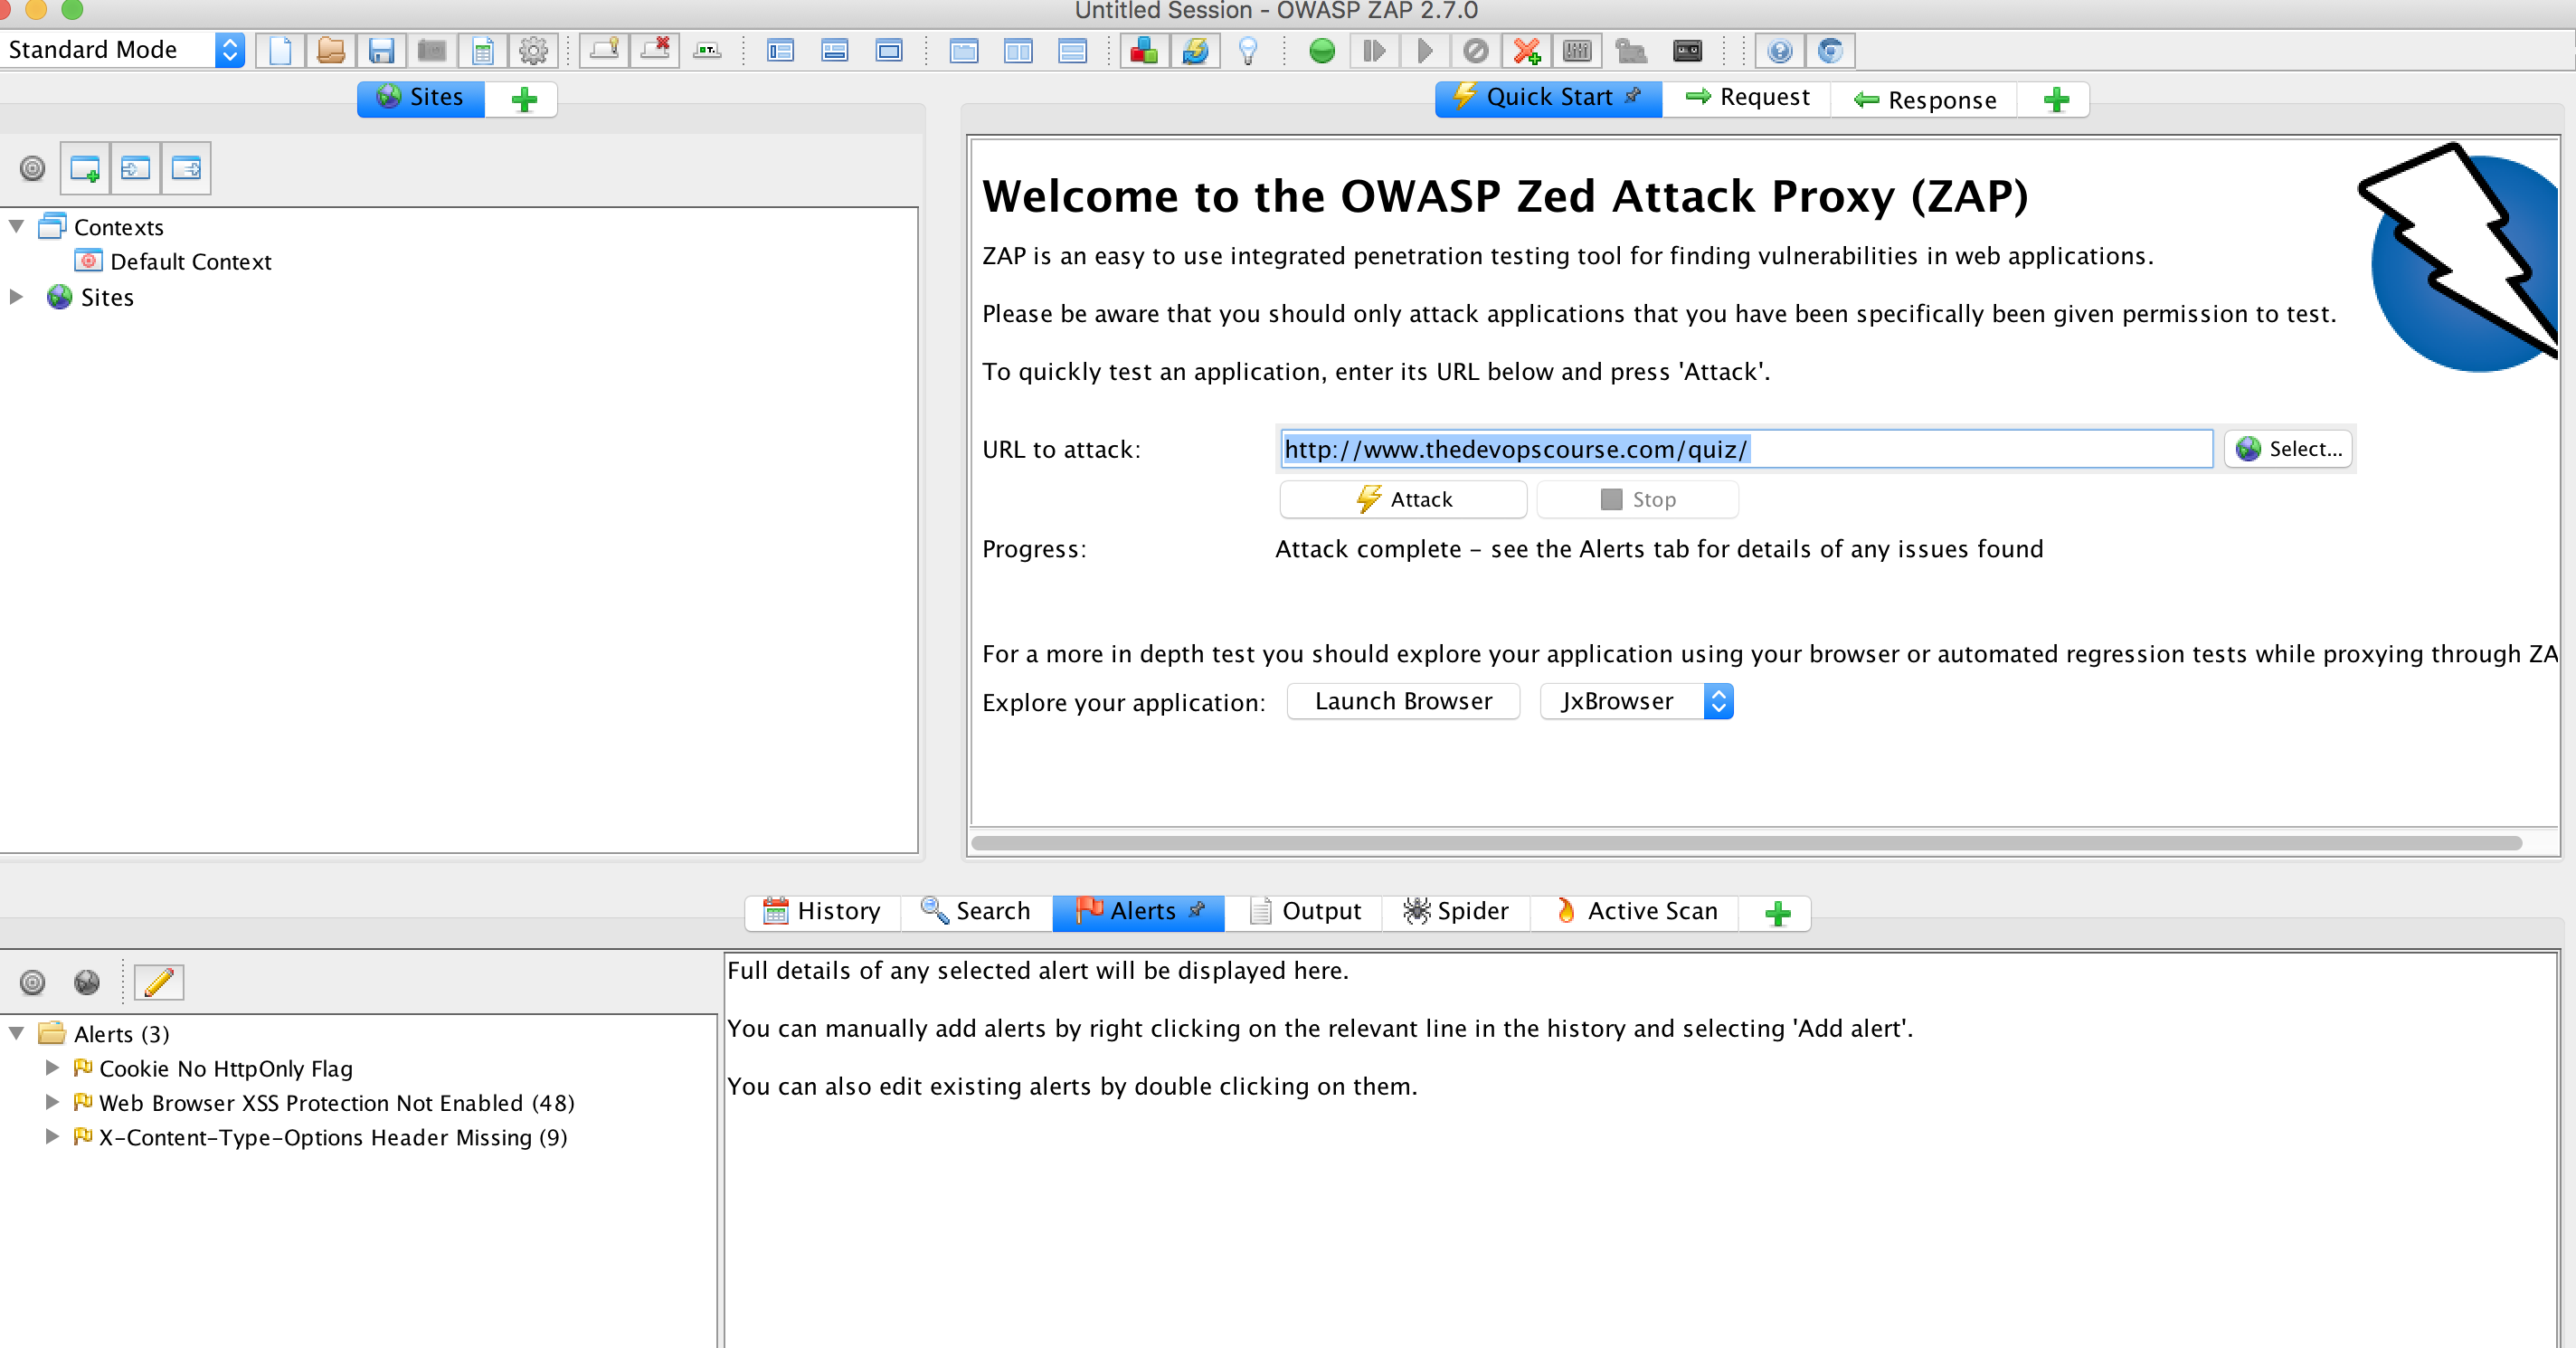
Task: Click Import Context icon in Sites panel
Action: 136,168
